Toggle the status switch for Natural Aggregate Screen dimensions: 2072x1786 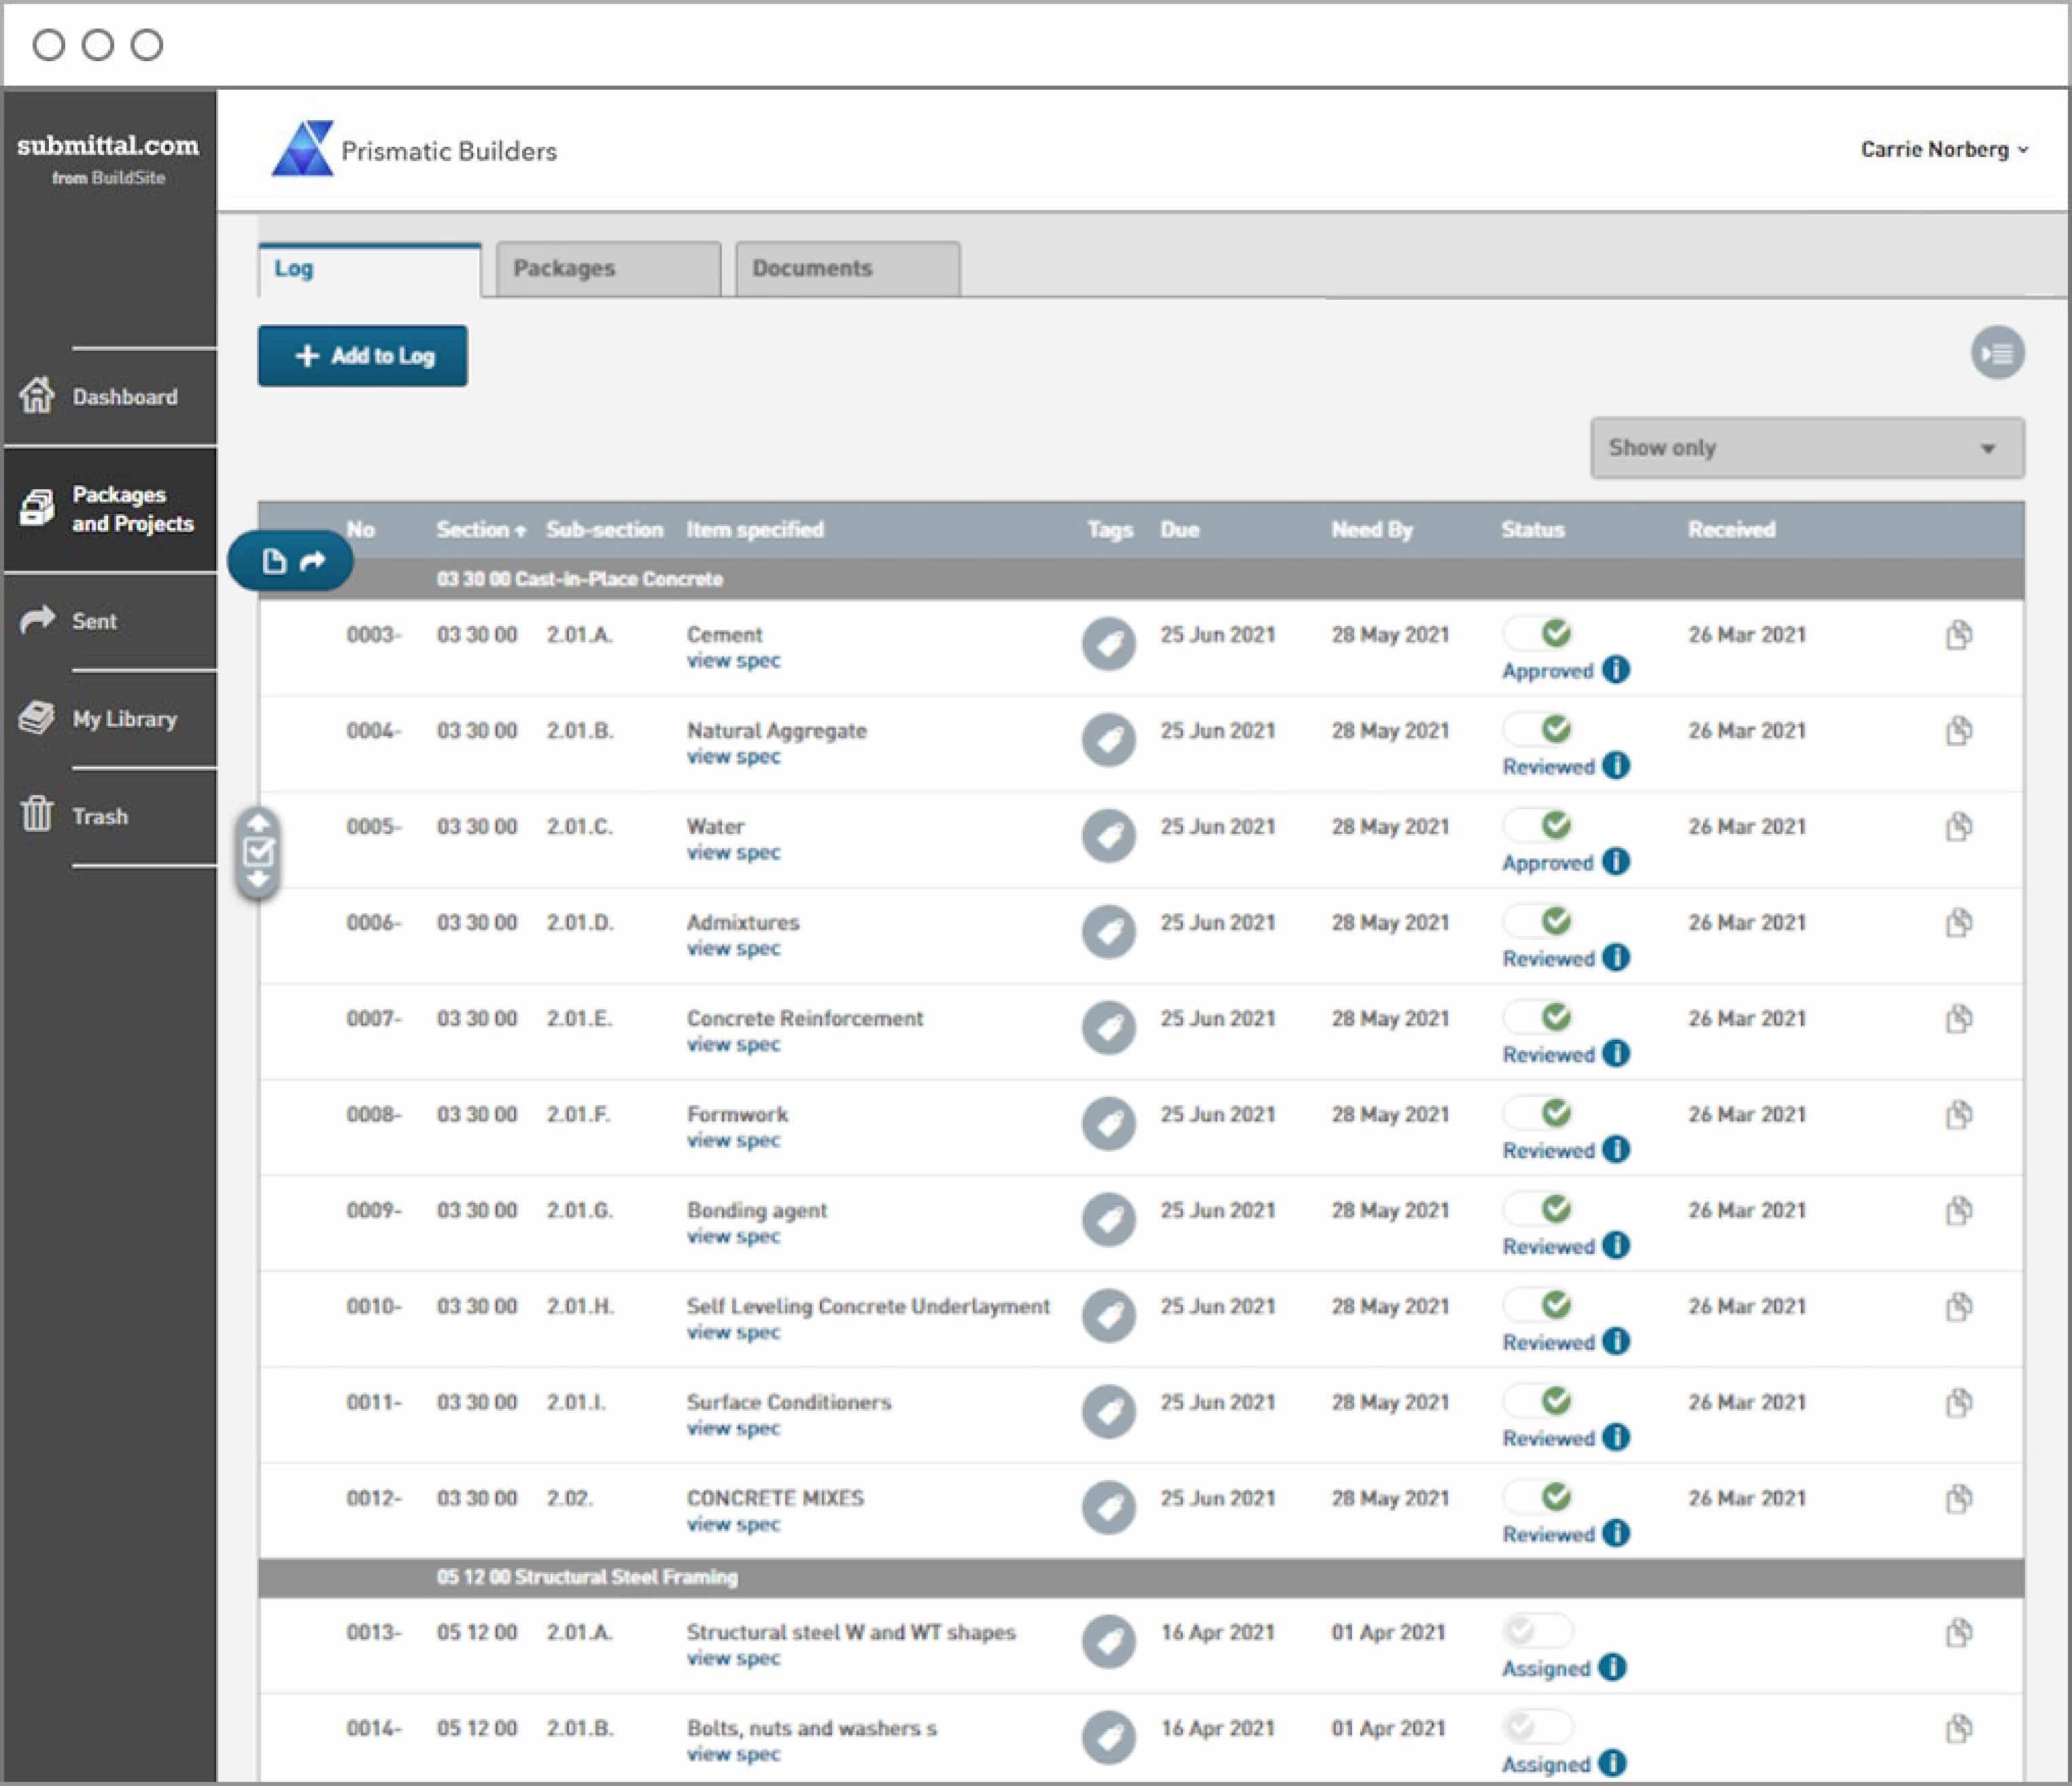pos(1538,729)
